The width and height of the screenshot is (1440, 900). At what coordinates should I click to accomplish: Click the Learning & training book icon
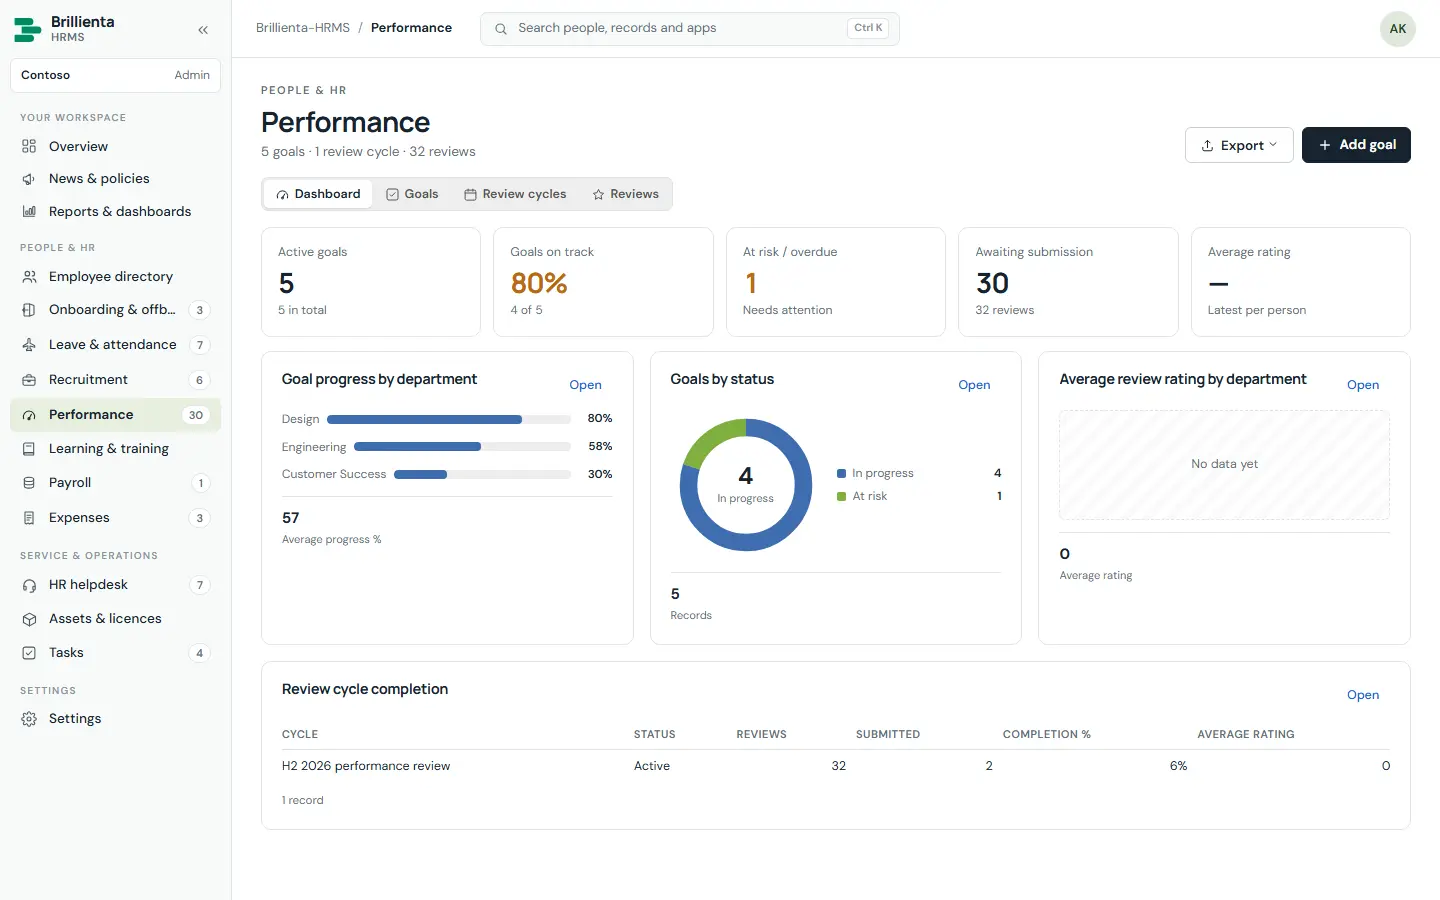[29, 449]
